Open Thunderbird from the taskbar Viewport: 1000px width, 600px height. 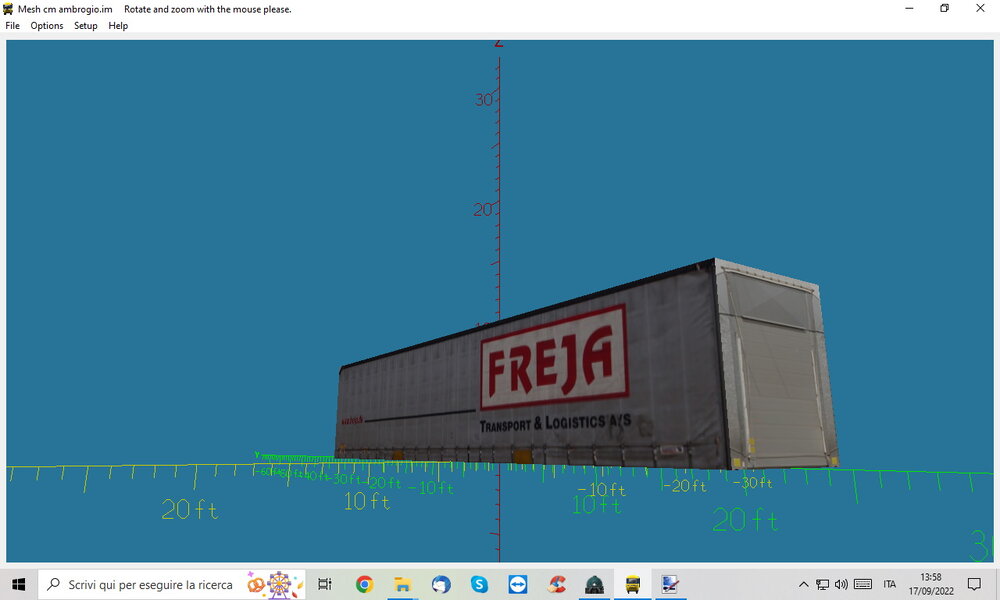[441, 584]
